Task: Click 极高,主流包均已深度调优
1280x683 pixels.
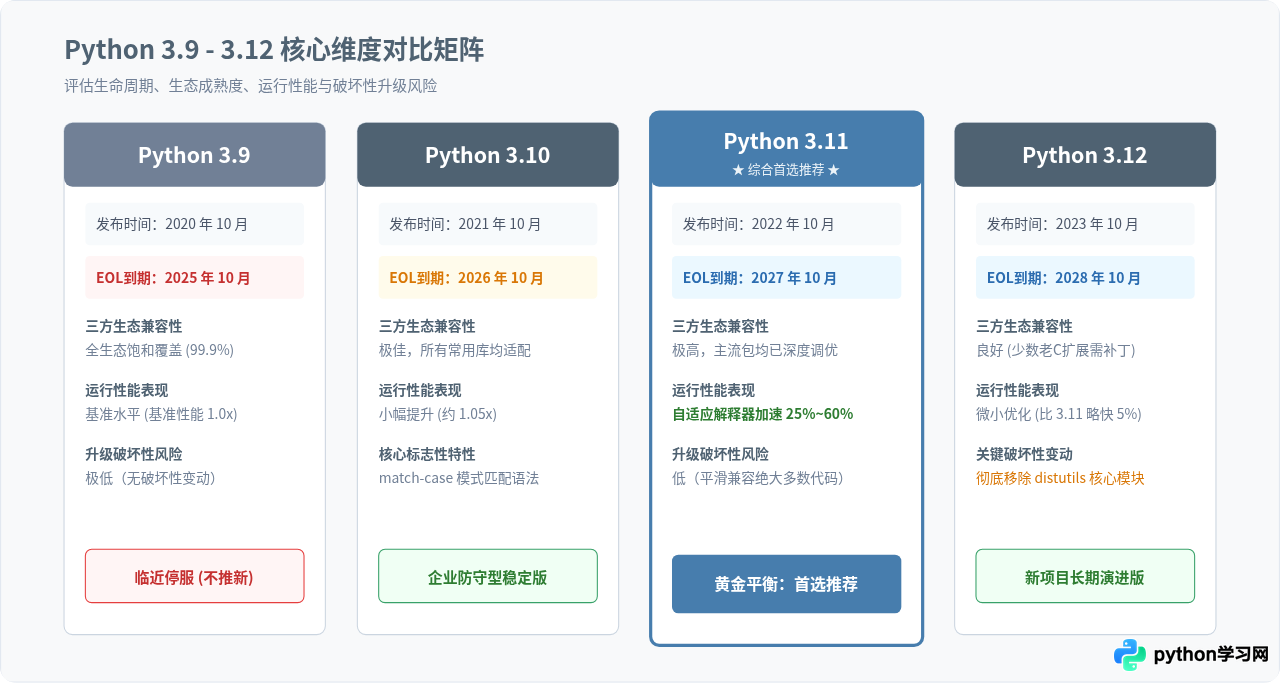Action: 755,350
